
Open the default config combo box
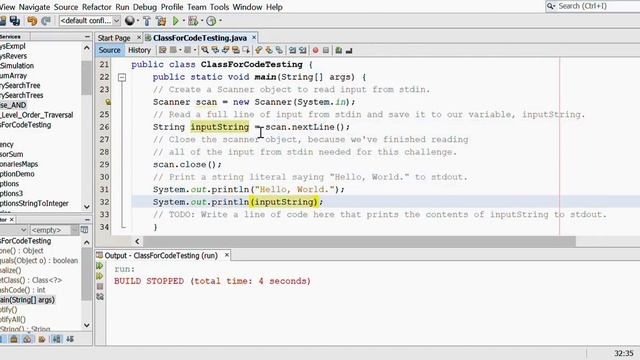click(90, 20)
